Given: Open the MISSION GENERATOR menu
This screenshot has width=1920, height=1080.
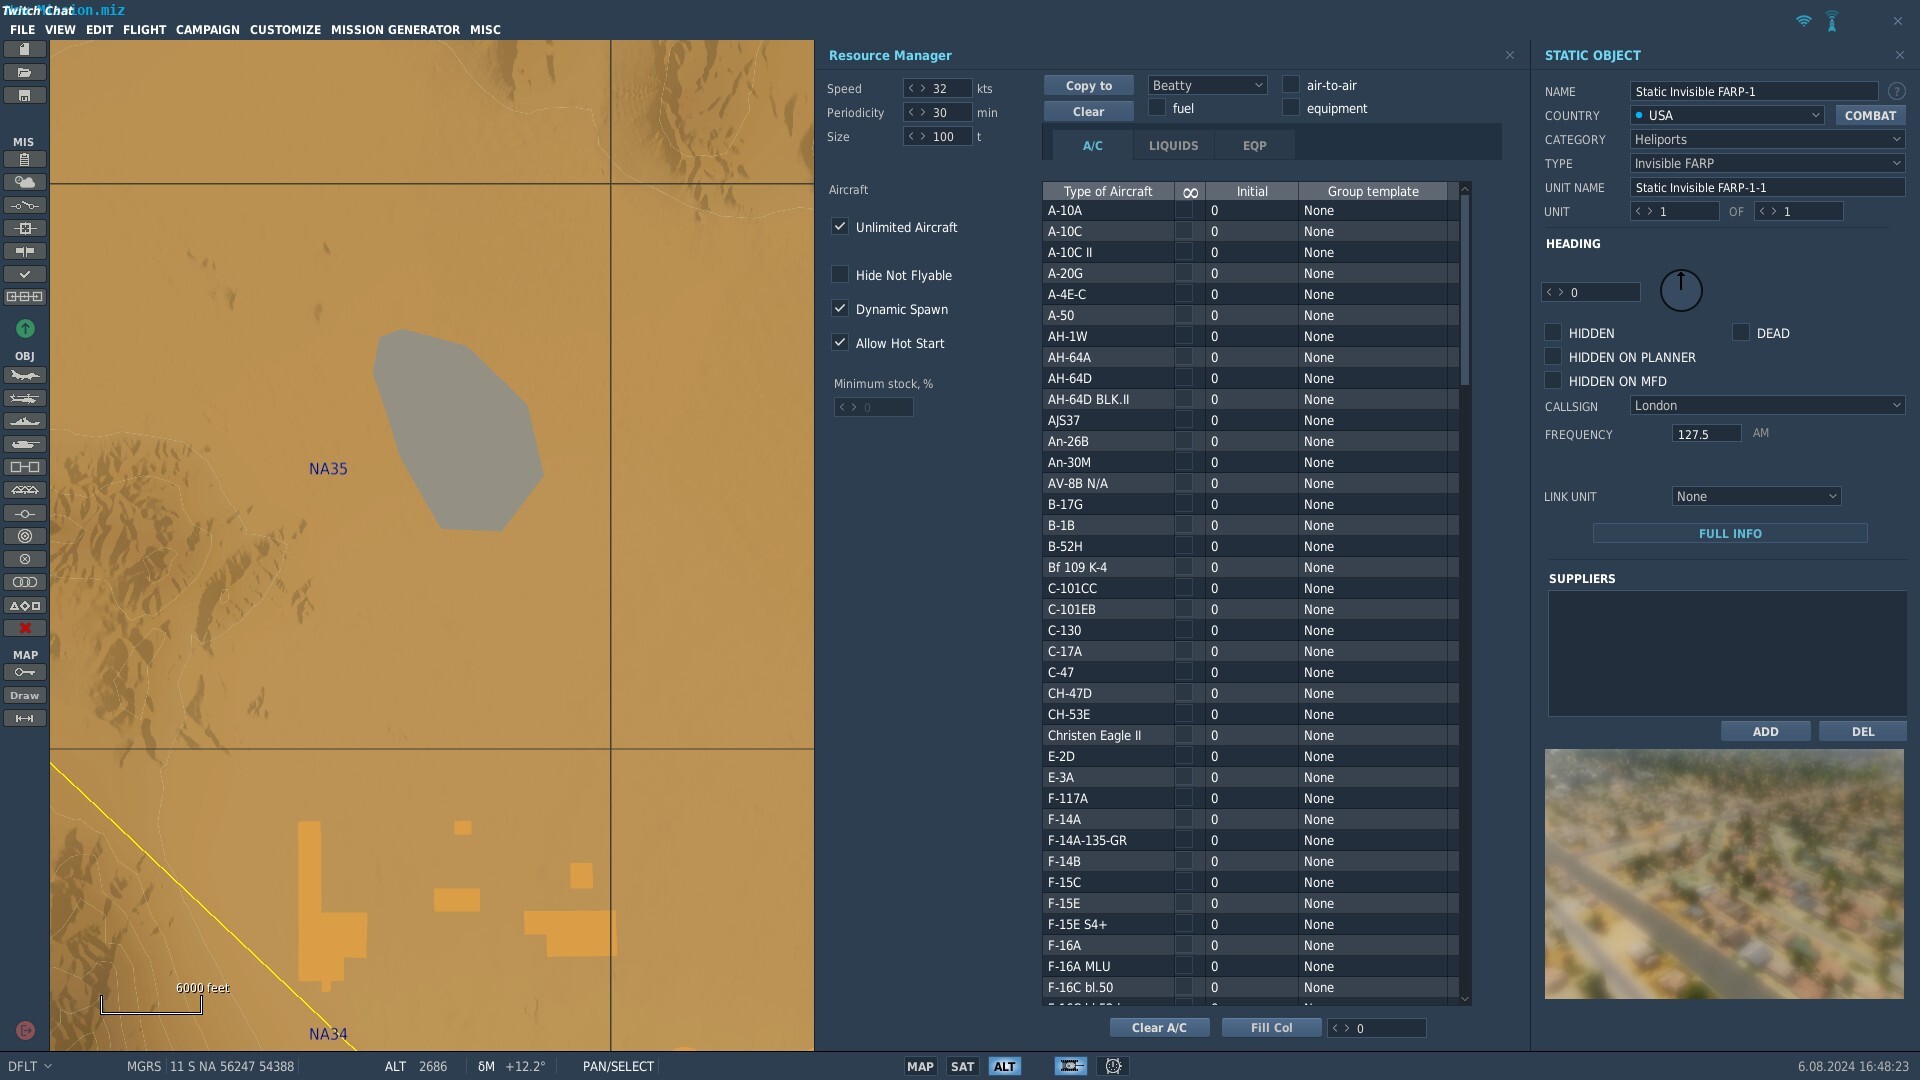Looking at the screenshot, I should 395,30.
